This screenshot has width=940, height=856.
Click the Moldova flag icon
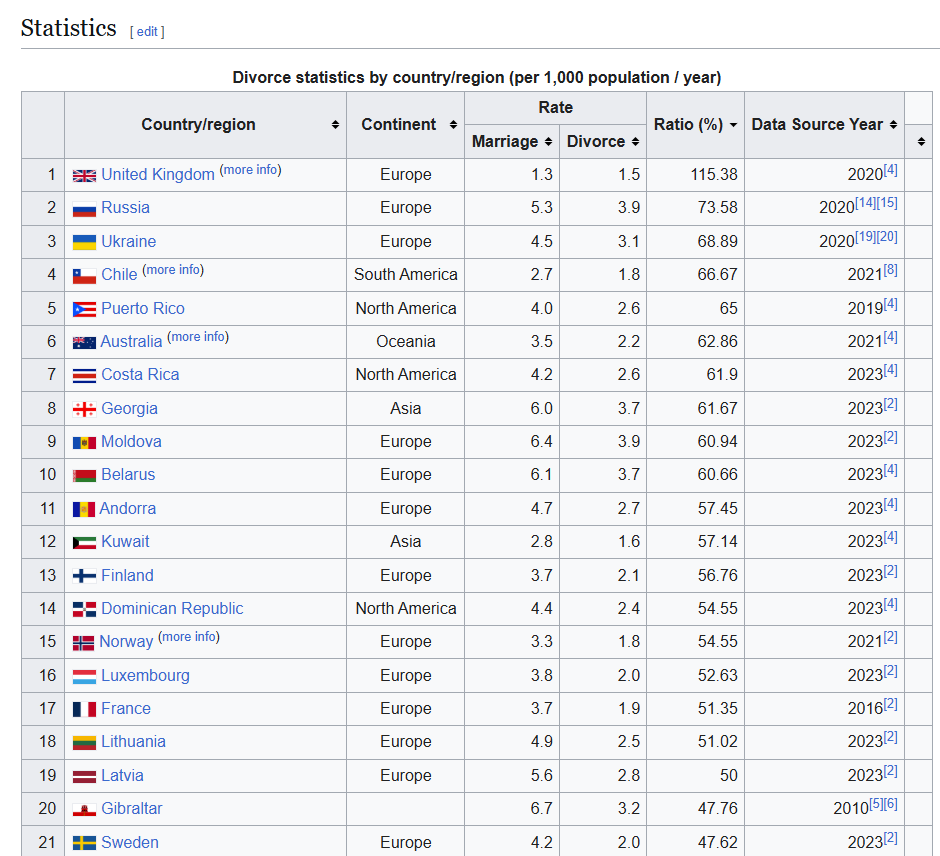pos(84,443)
